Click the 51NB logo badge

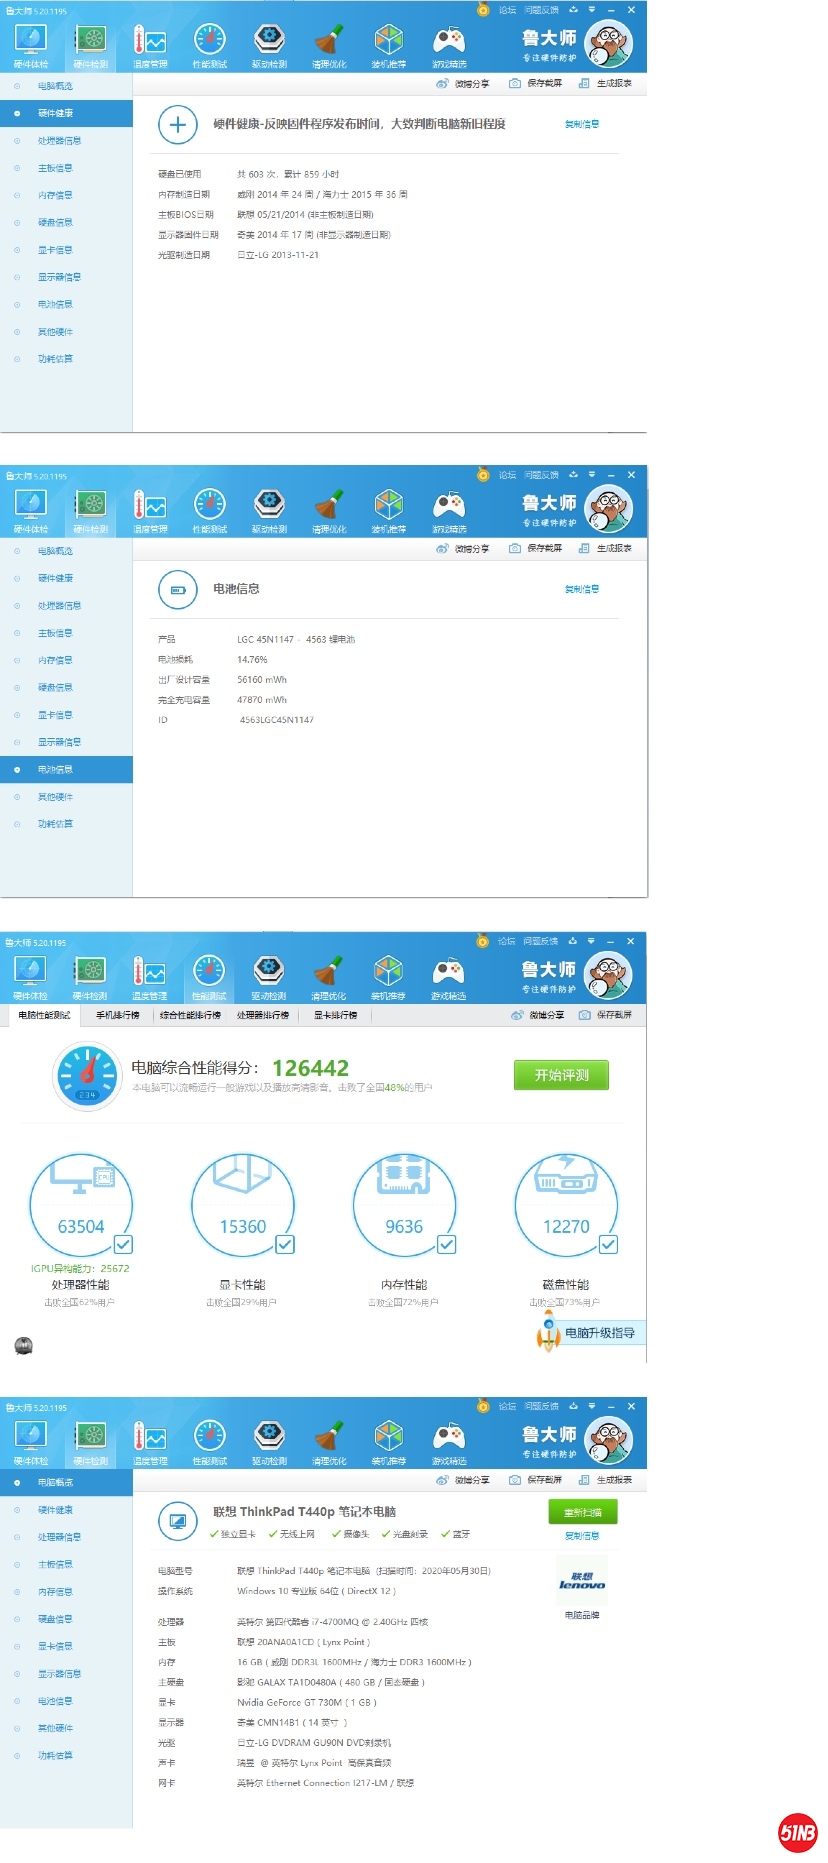797,1832
